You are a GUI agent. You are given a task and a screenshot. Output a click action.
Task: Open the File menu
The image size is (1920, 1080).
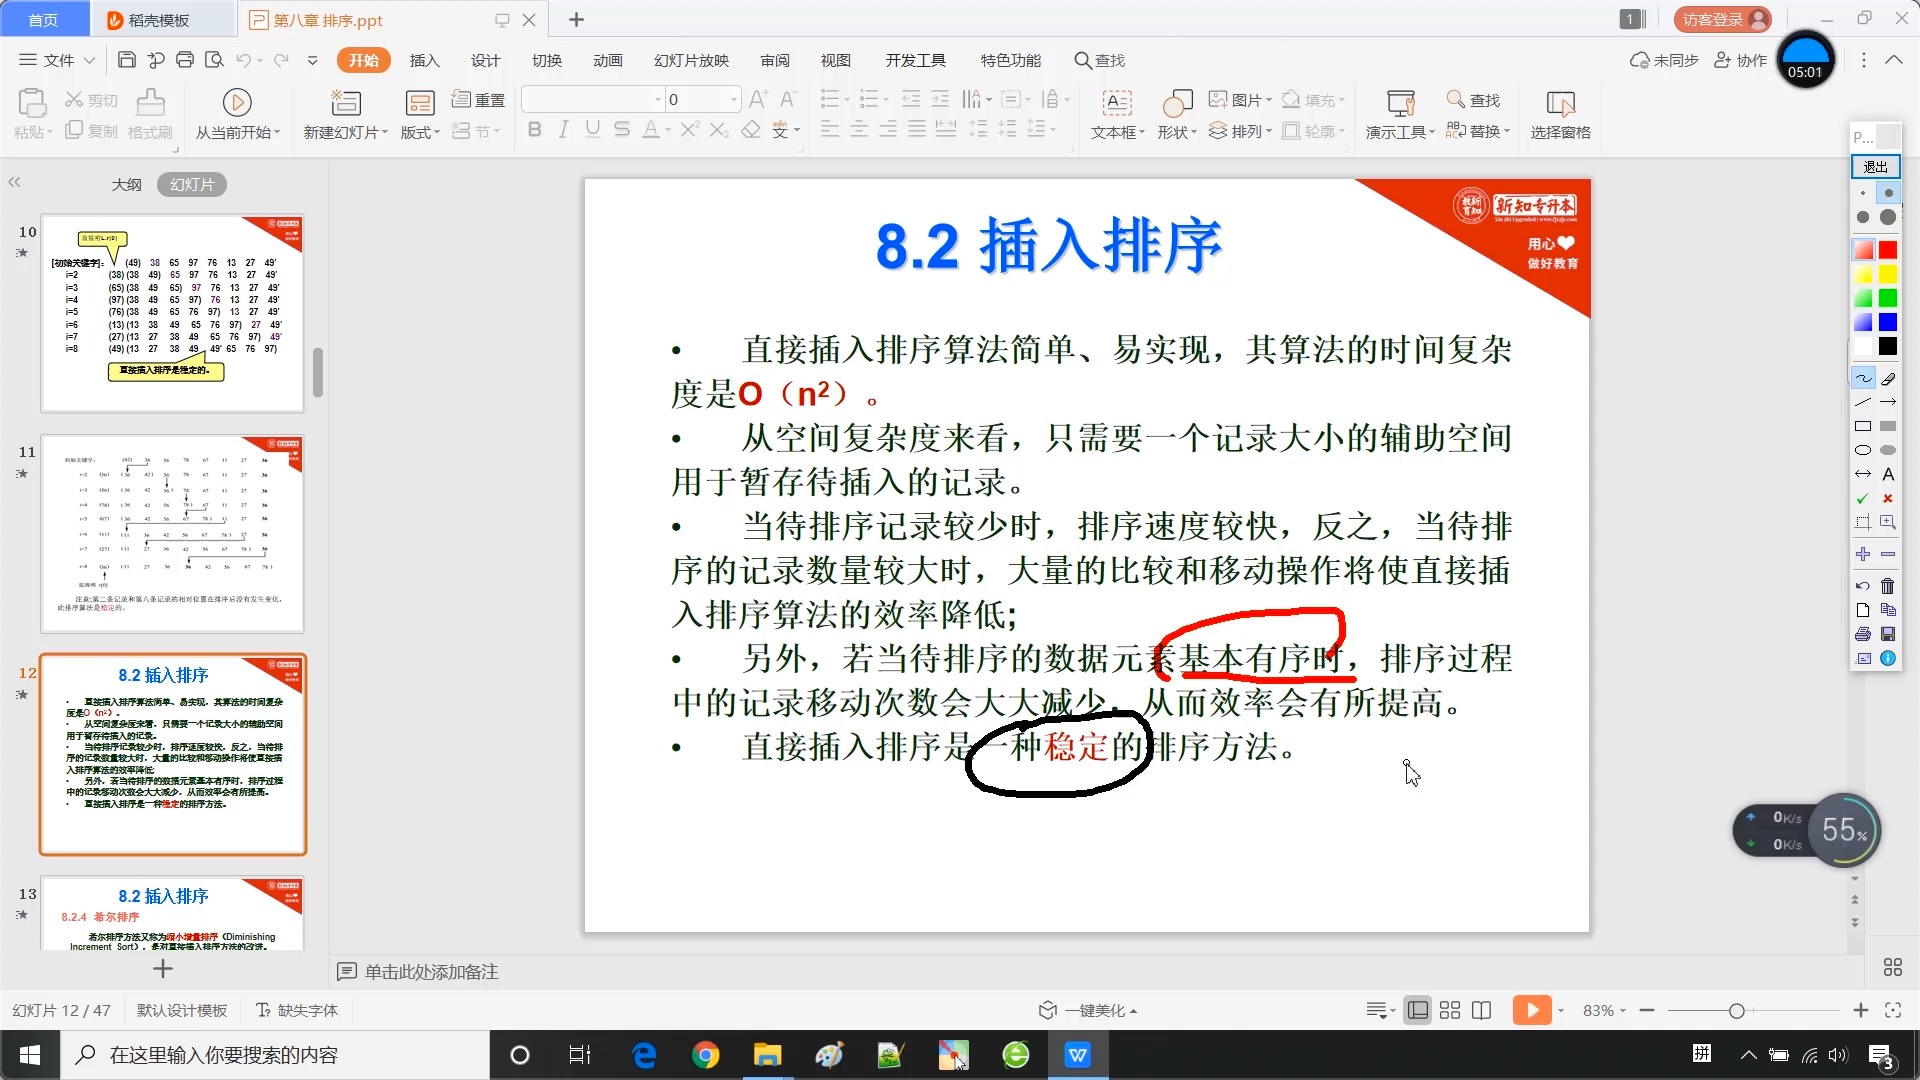point(57,60)
